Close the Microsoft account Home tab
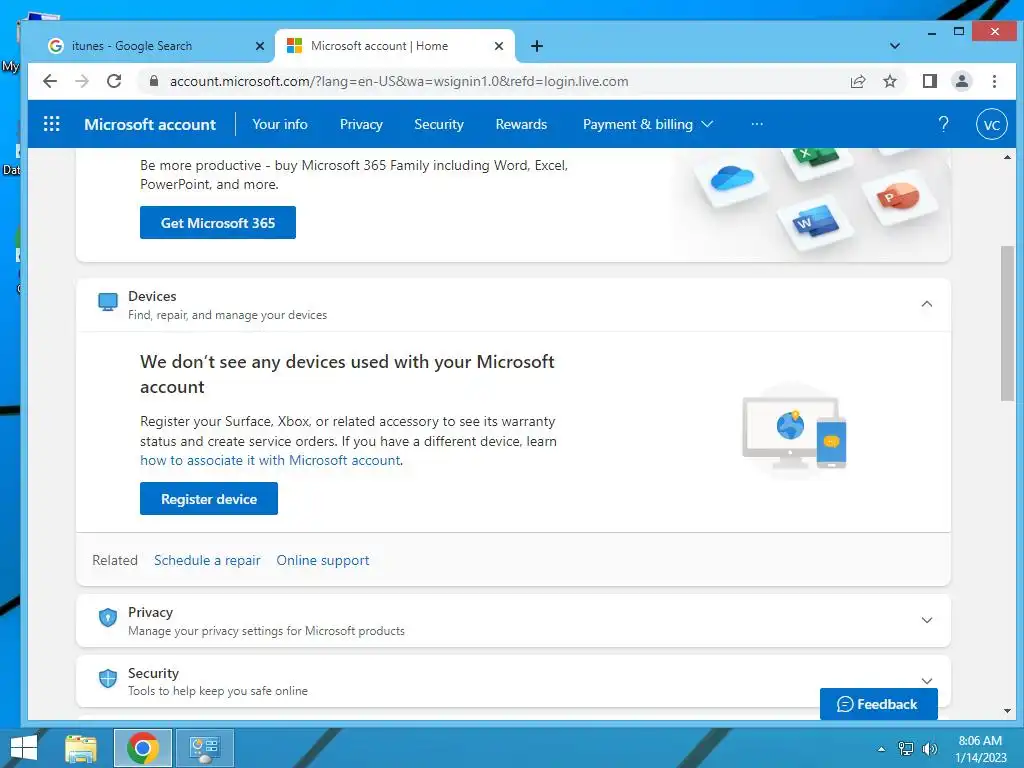1024x768 pixels. [x=499, y=46]
